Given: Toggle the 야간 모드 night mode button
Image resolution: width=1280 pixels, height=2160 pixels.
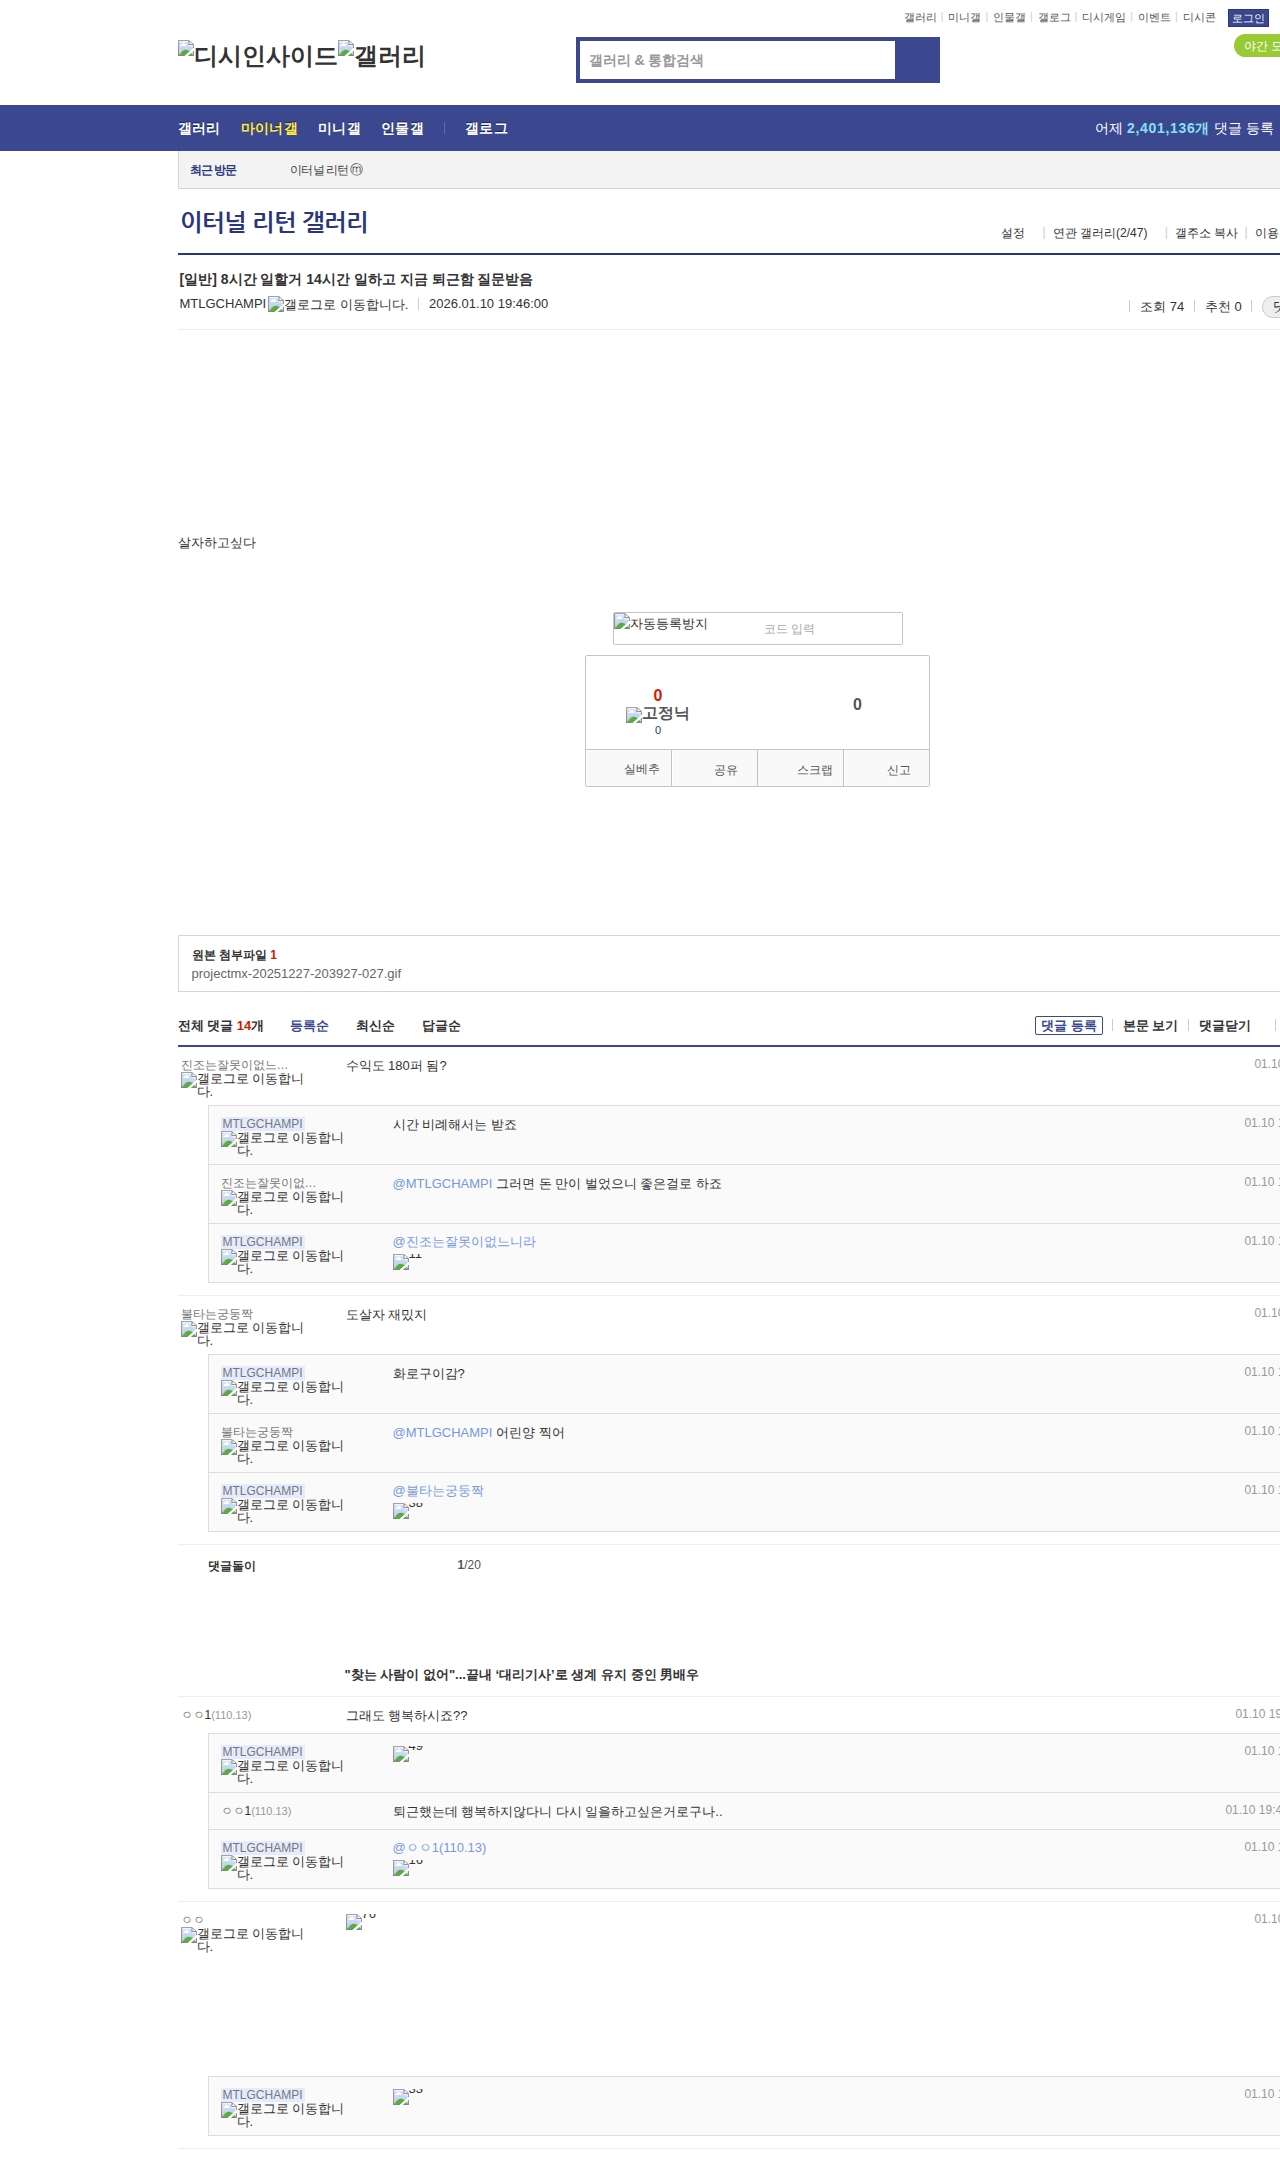Looking at the screenshot, I should point(1258,46).
